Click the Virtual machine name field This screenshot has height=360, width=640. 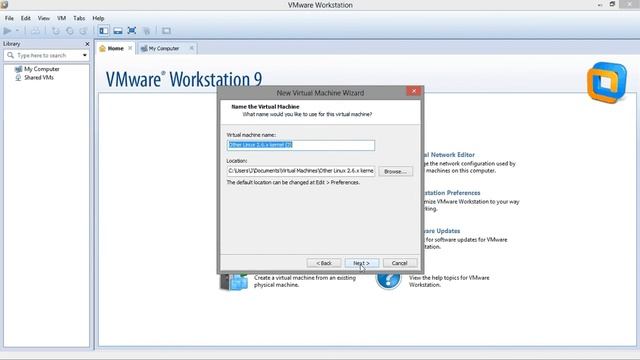pyautogui.click(x=301, y=145)
